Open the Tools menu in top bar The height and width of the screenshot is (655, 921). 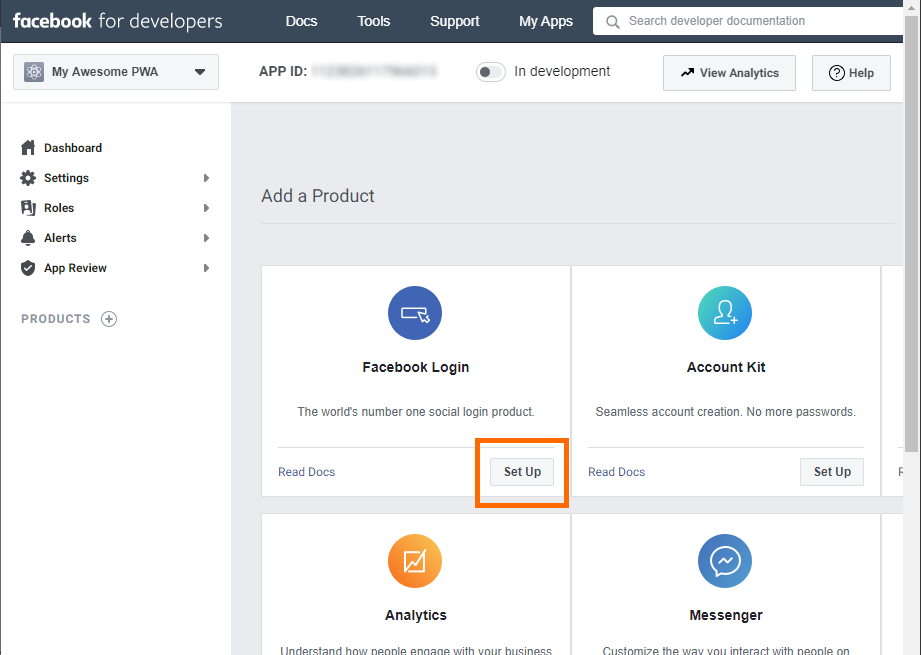click(374, 21)
